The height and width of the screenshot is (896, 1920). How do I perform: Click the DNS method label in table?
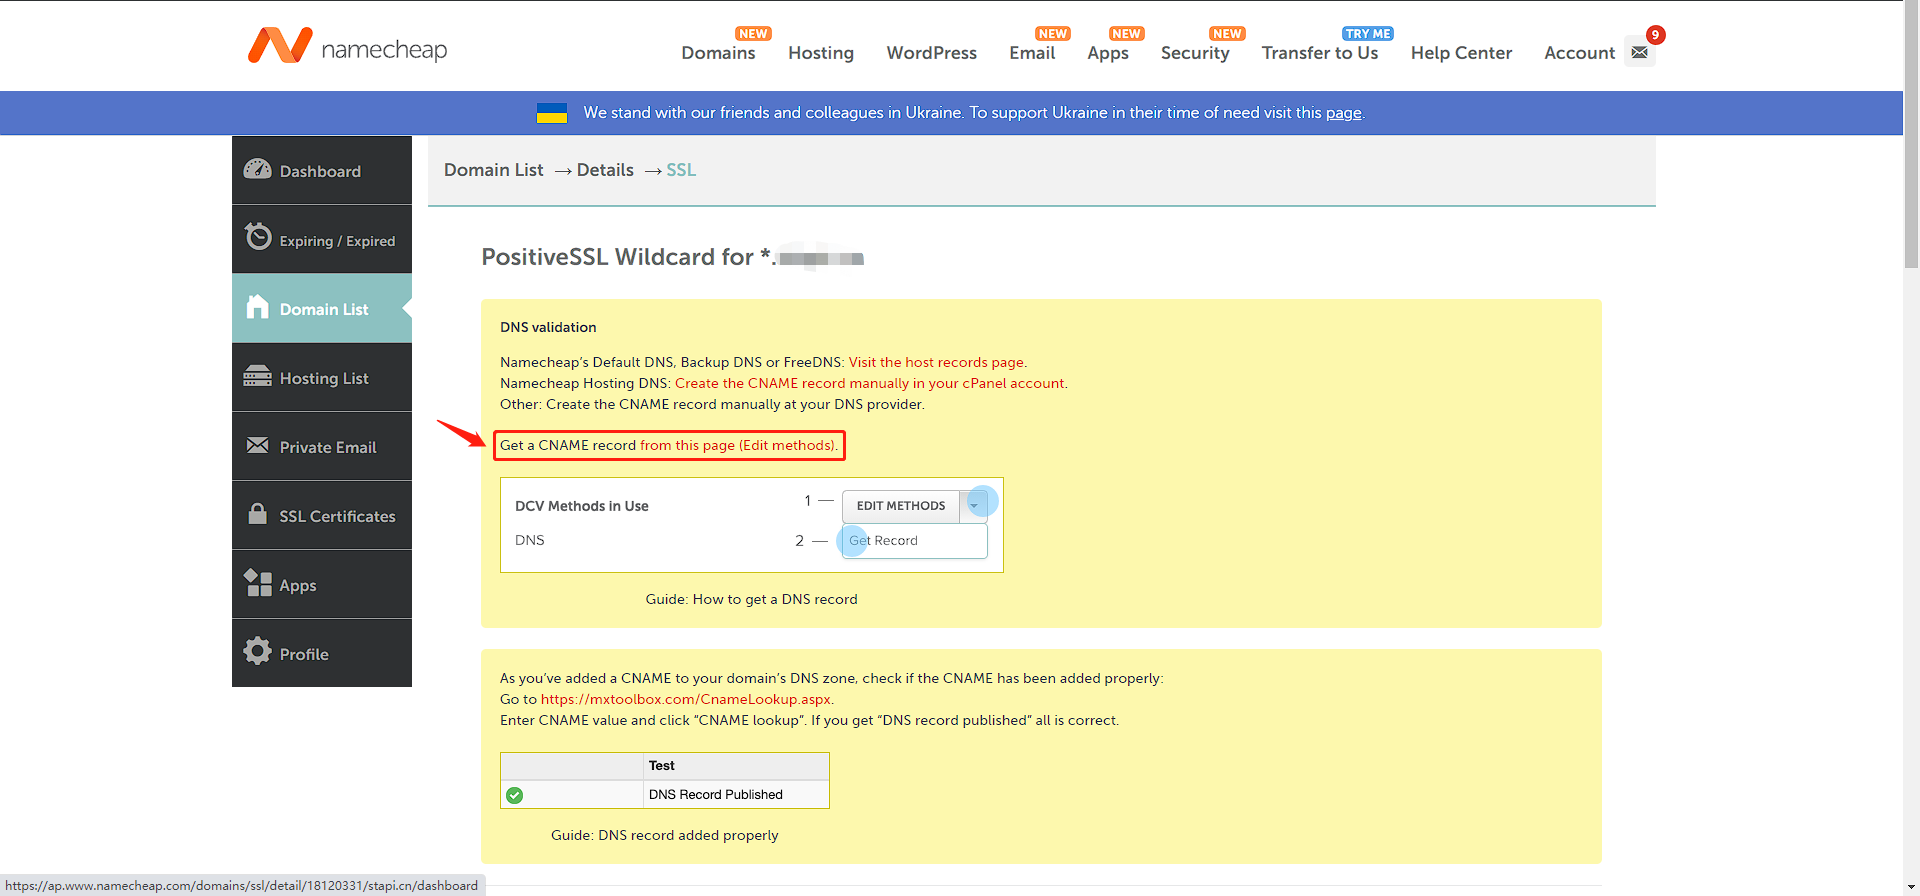(x=530, y=541)
